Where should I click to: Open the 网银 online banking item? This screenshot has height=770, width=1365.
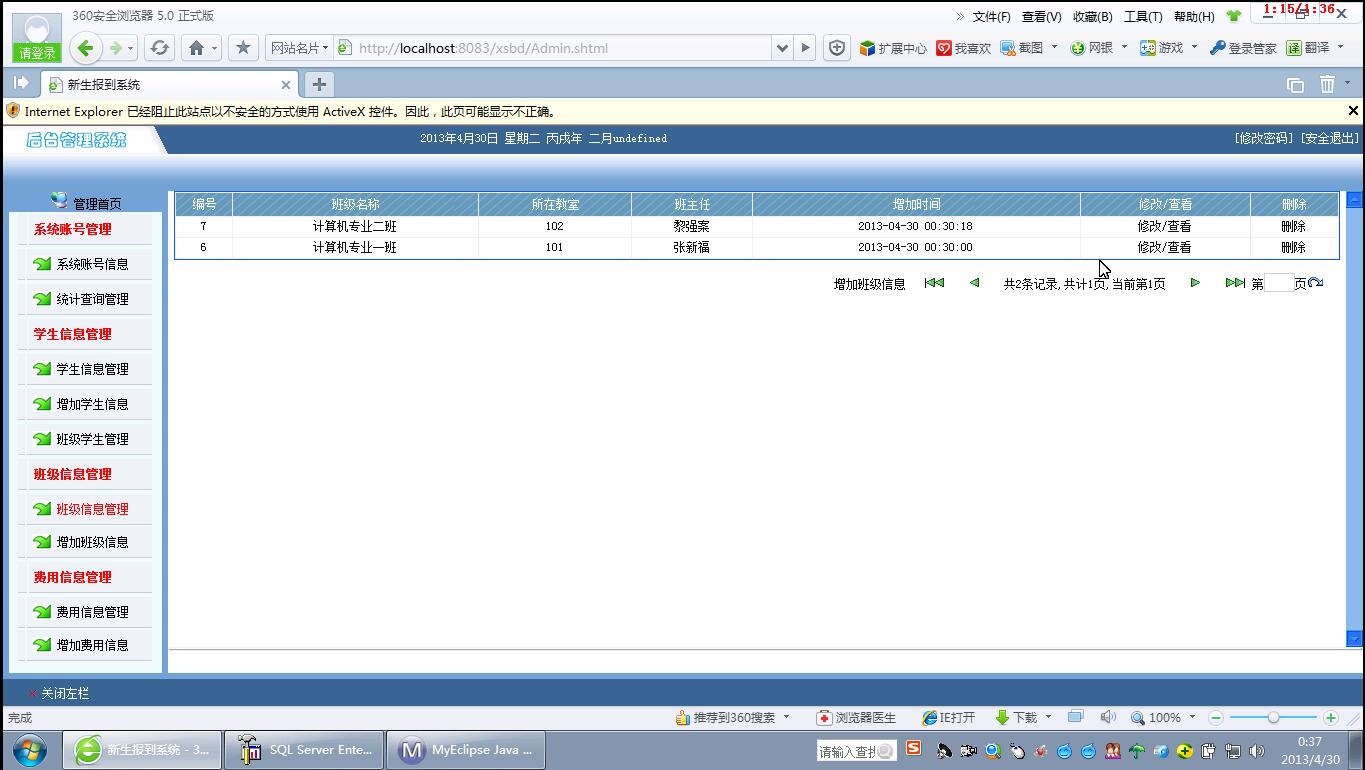click(1092, 48)
